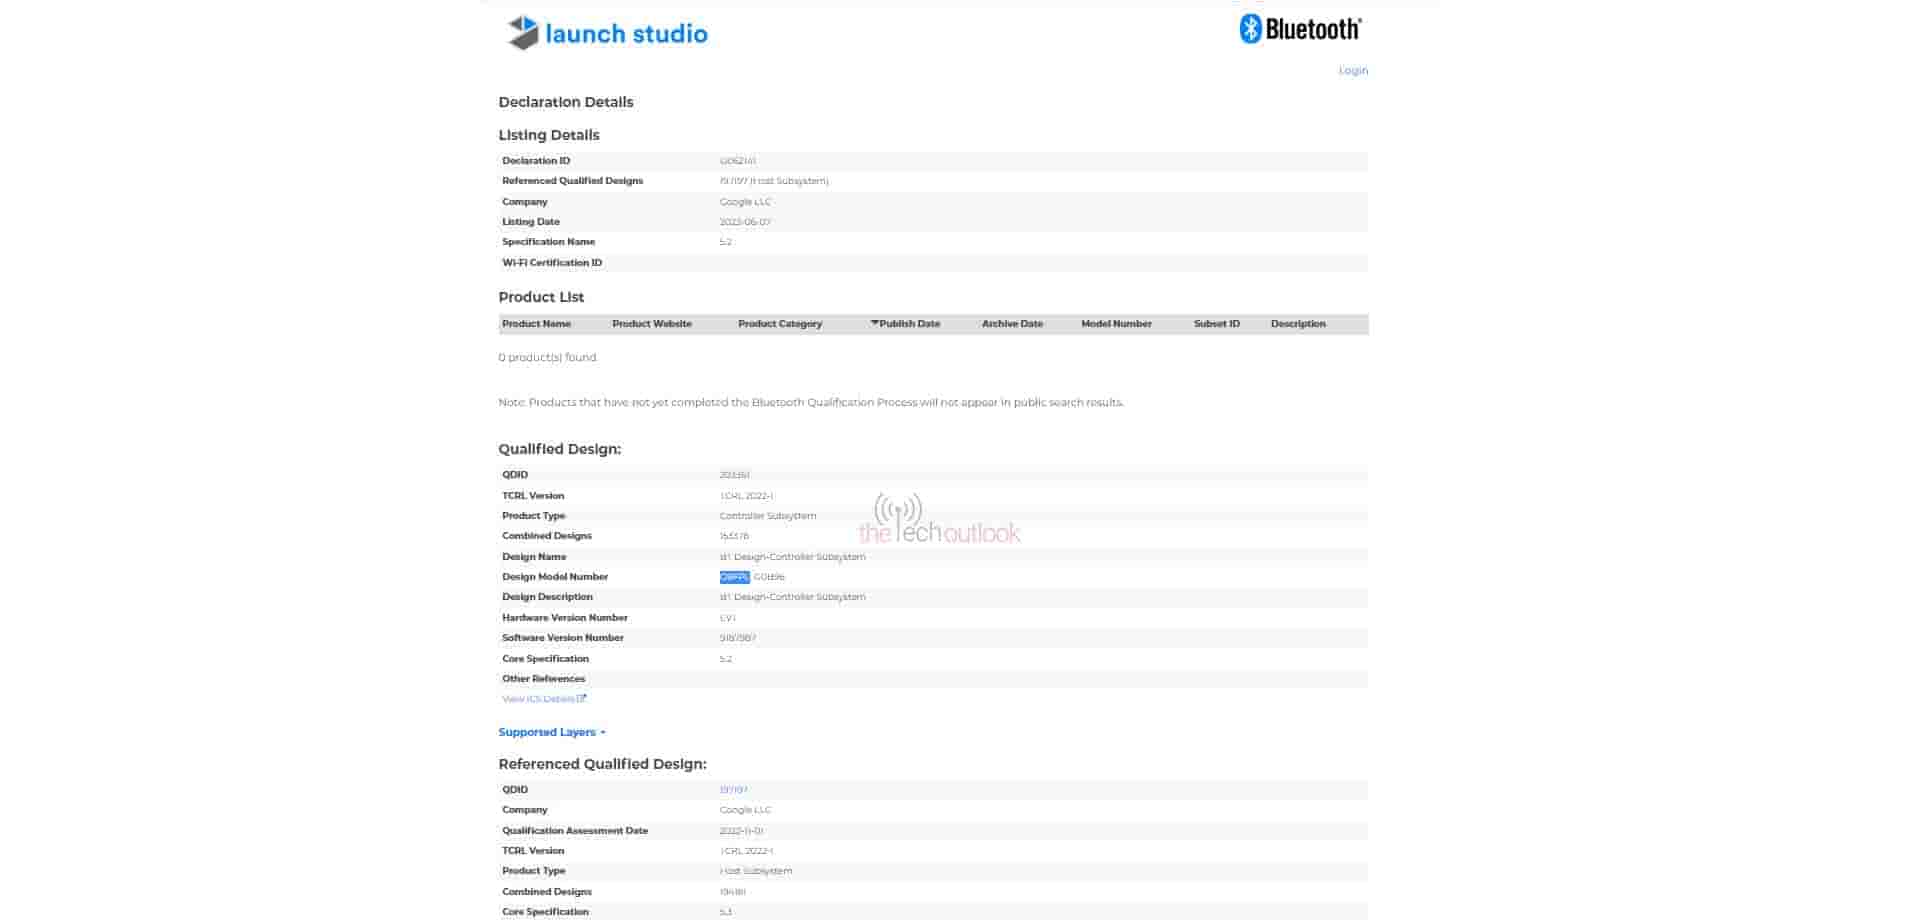This screenshot has height=920, width=1920.
Task: Sort by Archive Date column header
Action: [x=1011, y=324]
